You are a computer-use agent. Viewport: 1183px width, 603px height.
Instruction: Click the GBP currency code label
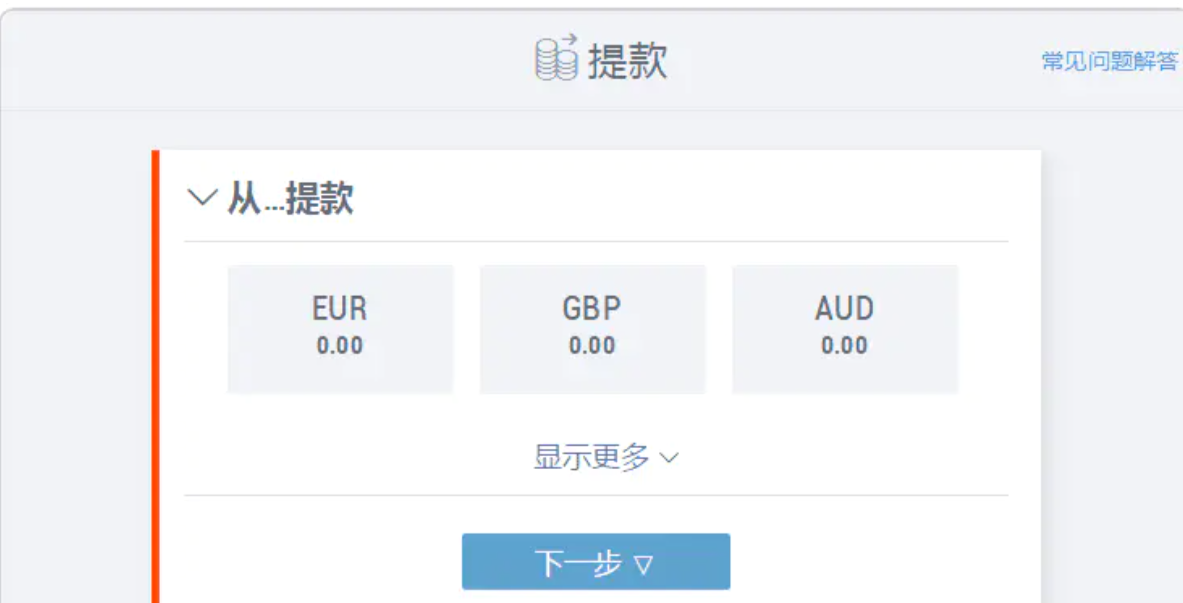point(592,308)
